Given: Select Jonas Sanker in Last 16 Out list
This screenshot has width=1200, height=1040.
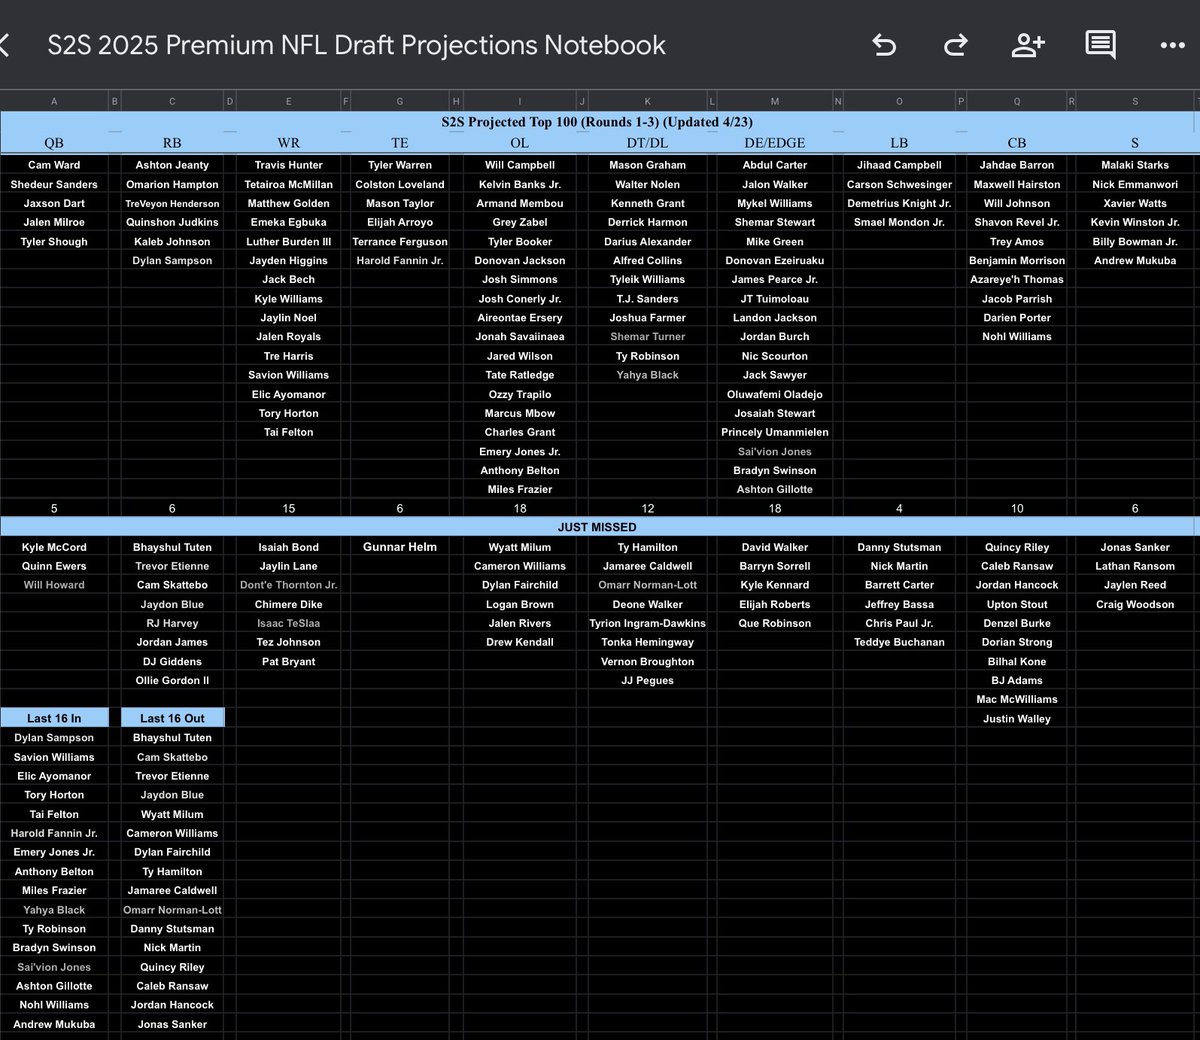Looking at the screenshot, I should (172, 1024).
